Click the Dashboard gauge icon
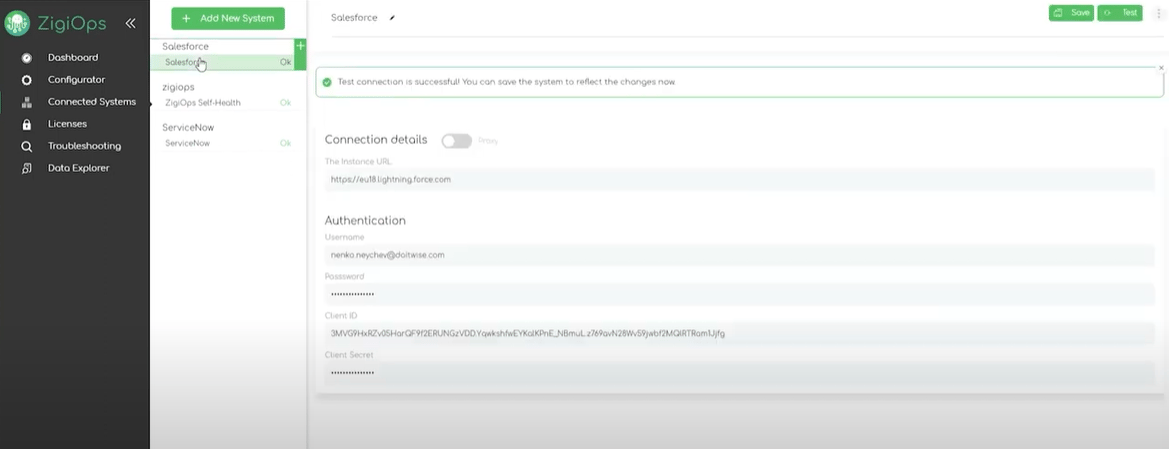Viewport: 1169px width, 449px height. [x=27, y=57]
